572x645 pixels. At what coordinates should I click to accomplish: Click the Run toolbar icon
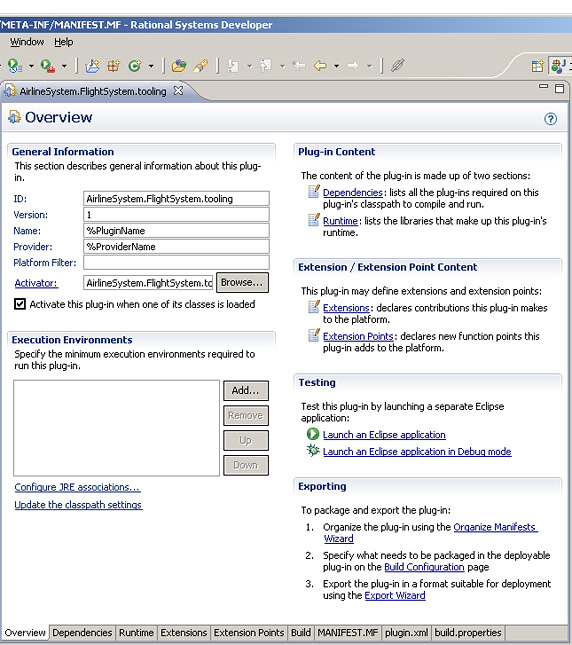(15, 65)
